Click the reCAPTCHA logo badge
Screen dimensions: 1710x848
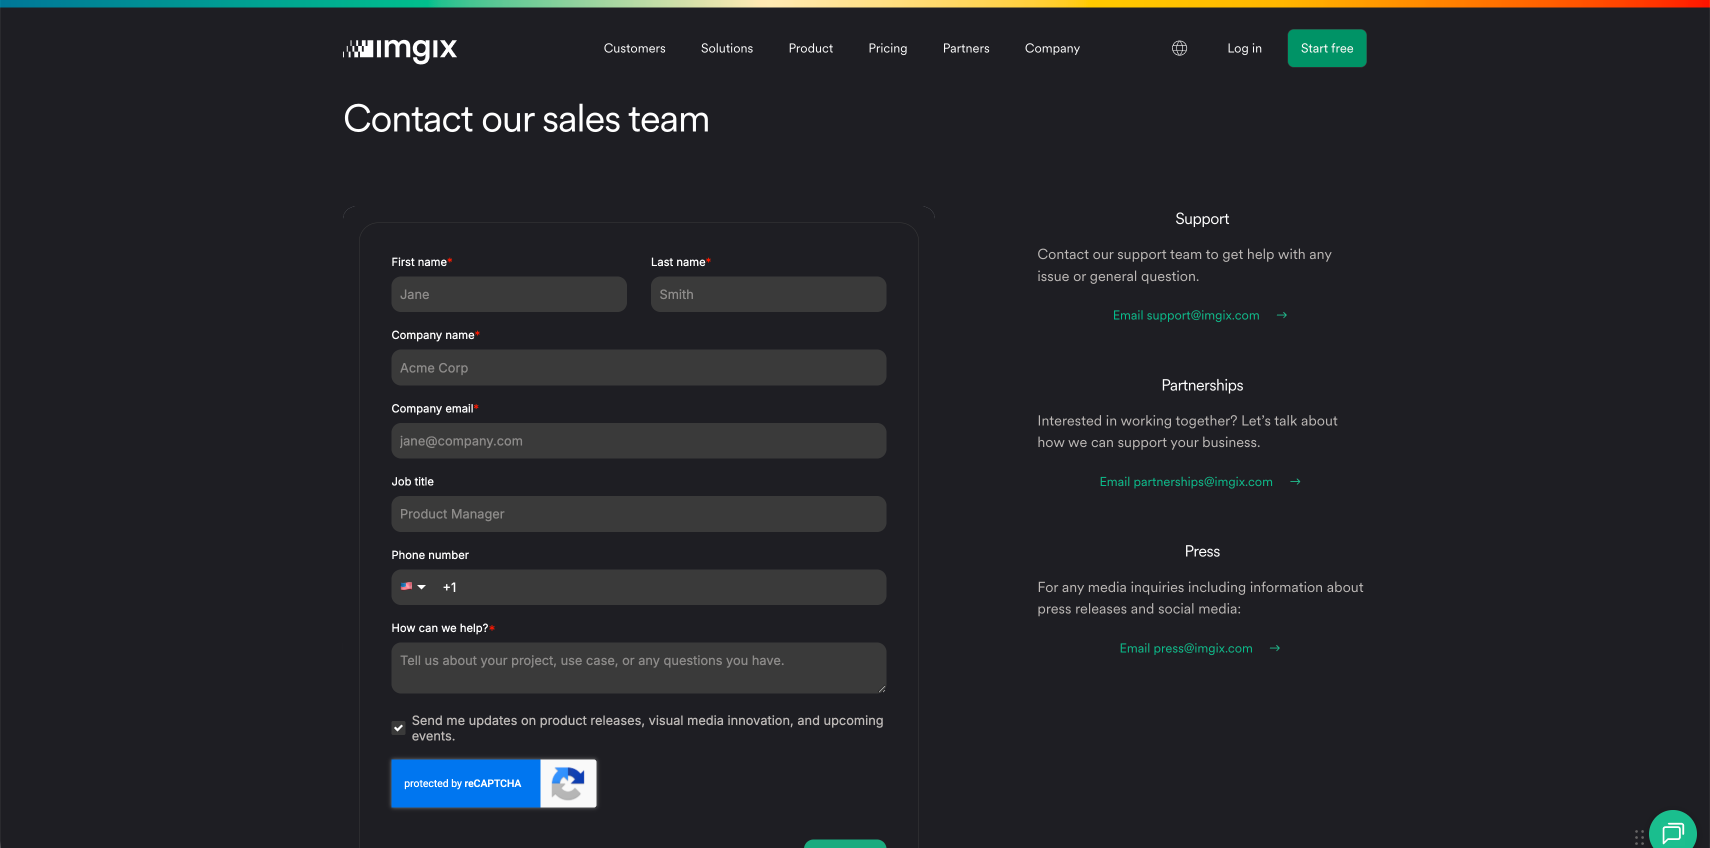click(x=568, y=784)
